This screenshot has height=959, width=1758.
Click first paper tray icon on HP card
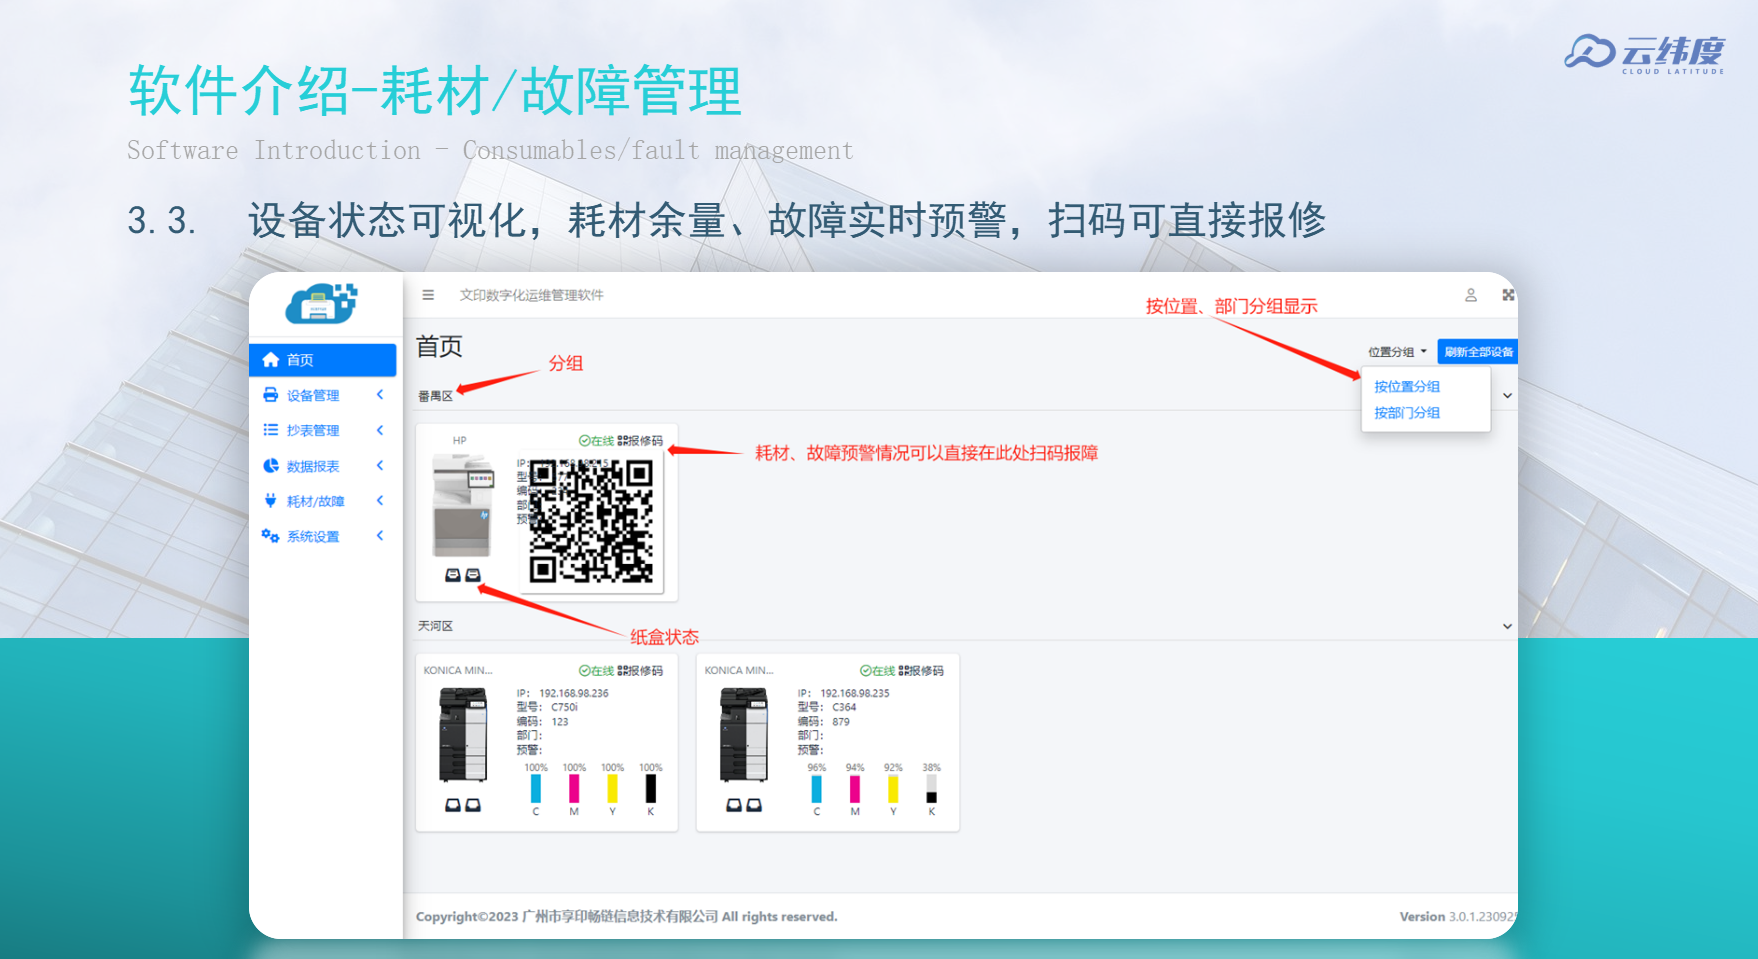click(452, 575)
